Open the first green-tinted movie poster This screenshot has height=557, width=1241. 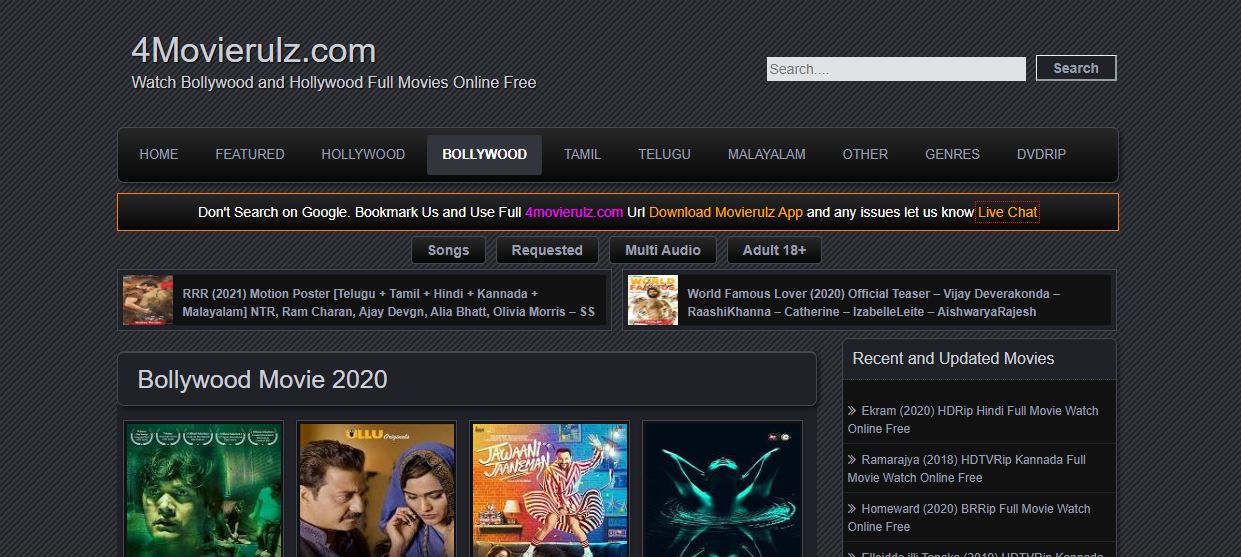click(x=204, y=489)
